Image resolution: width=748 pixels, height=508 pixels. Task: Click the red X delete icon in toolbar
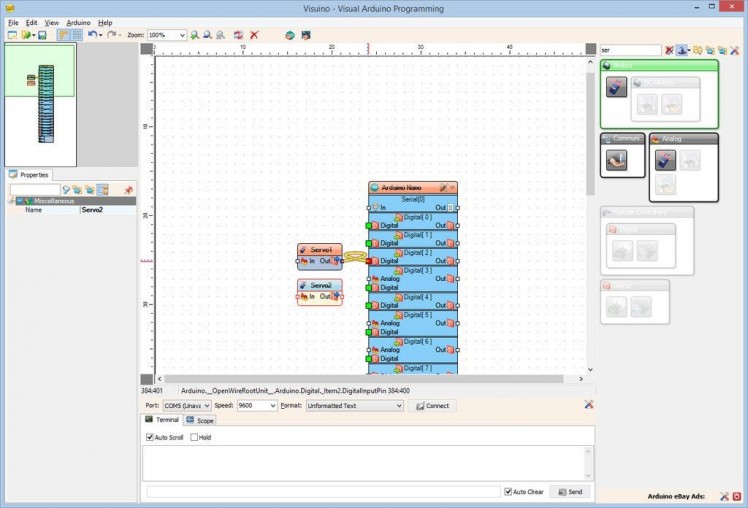click(x=255, y=35)
